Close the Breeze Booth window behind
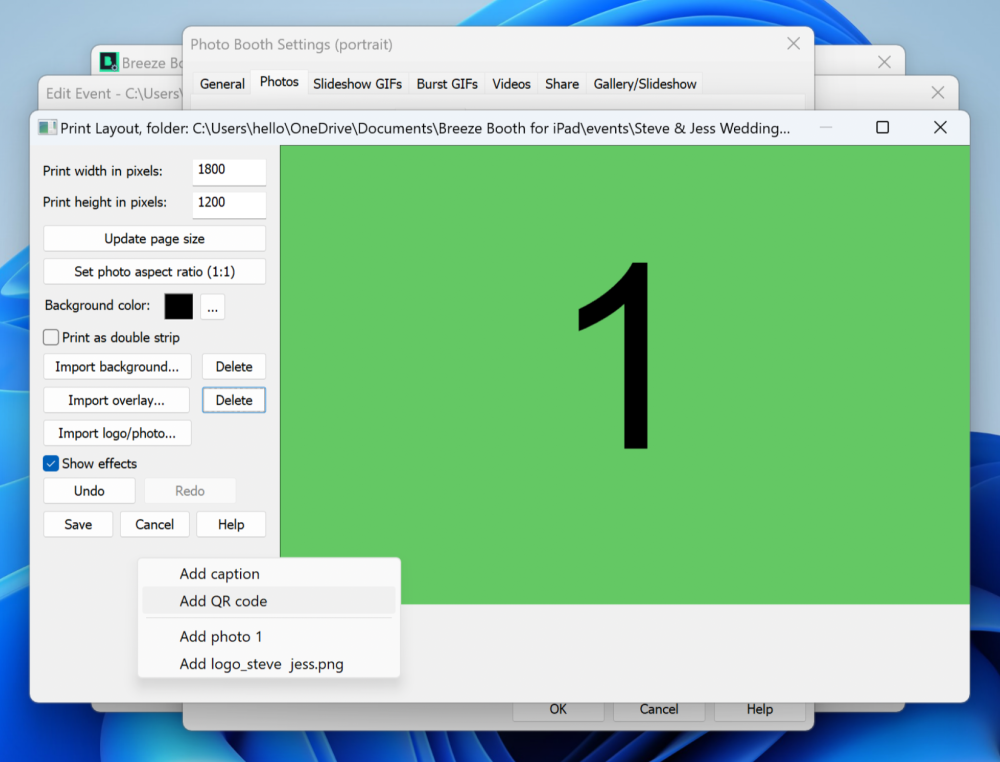 pos(884,62)
